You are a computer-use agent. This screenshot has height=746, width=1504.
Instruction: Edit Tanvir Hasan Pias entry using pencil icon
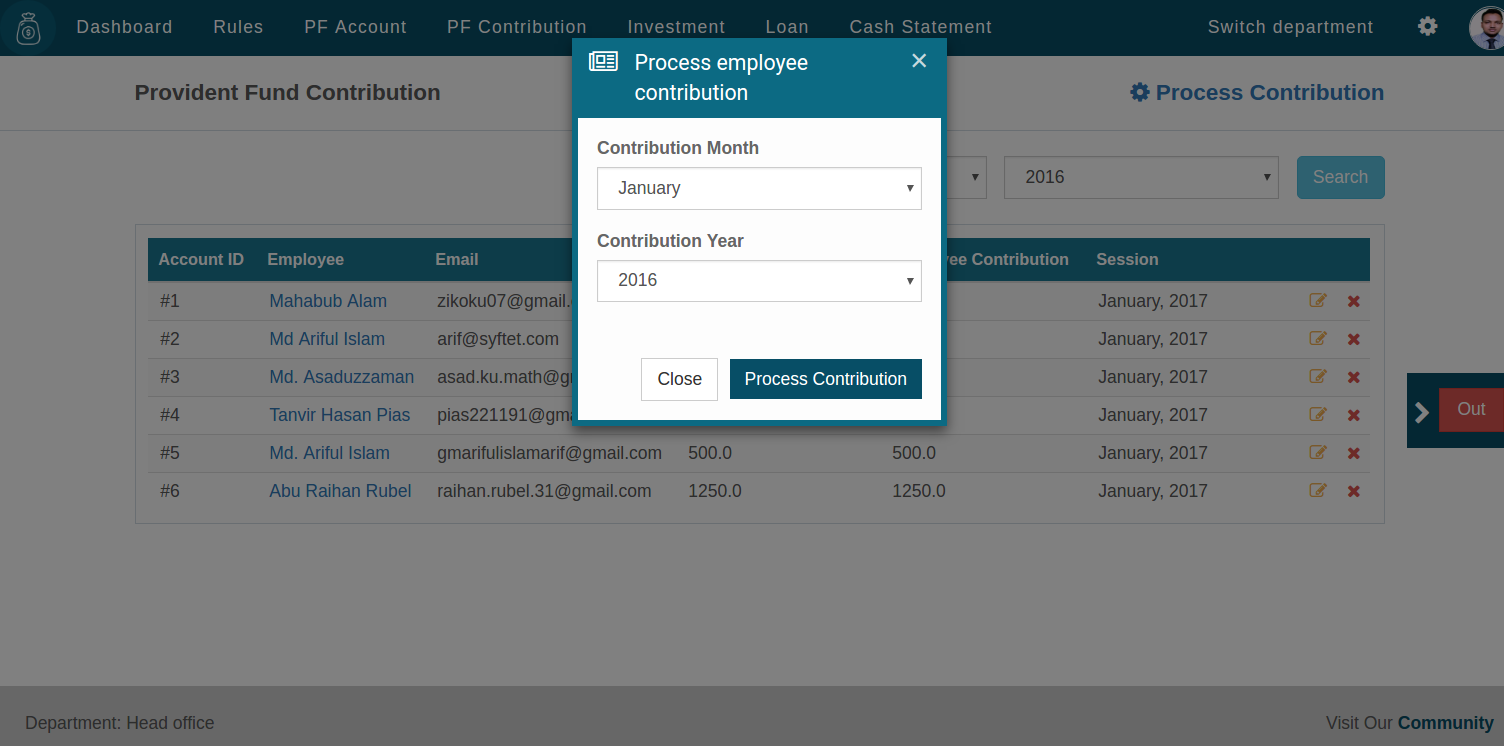[1317, 415]
